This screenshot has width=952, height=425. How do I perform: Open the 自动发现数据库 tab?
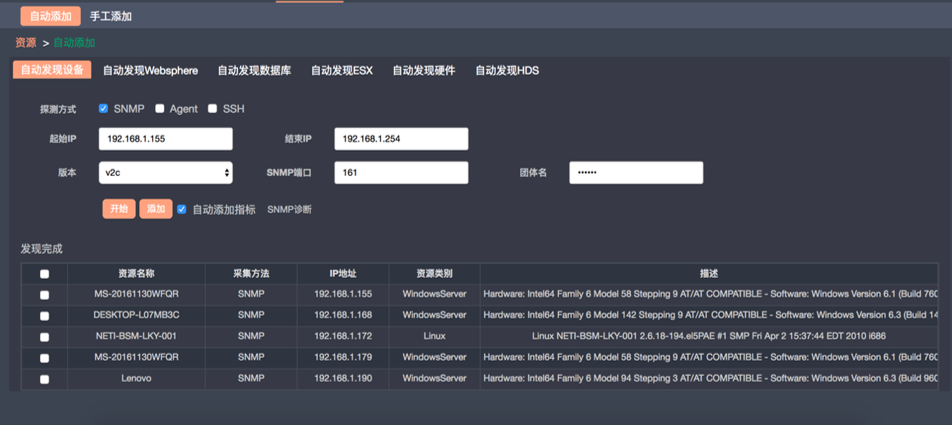coord(254,70)
